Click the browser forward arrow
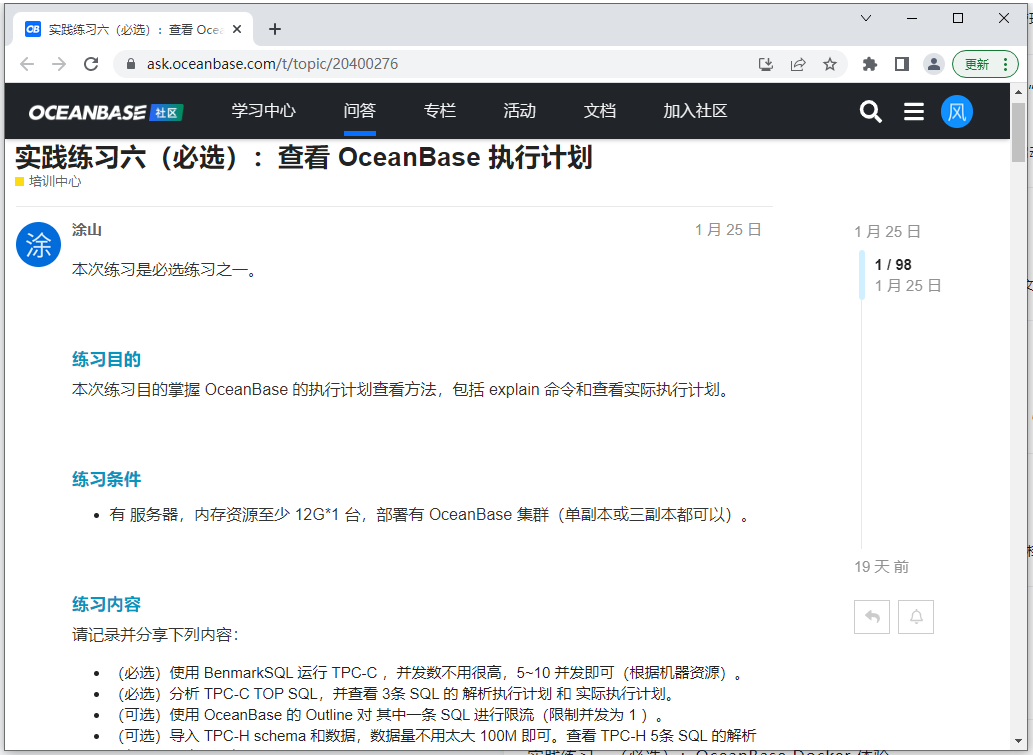The height and width of the screenshot is (755, 1033). (x=59, y=64)
